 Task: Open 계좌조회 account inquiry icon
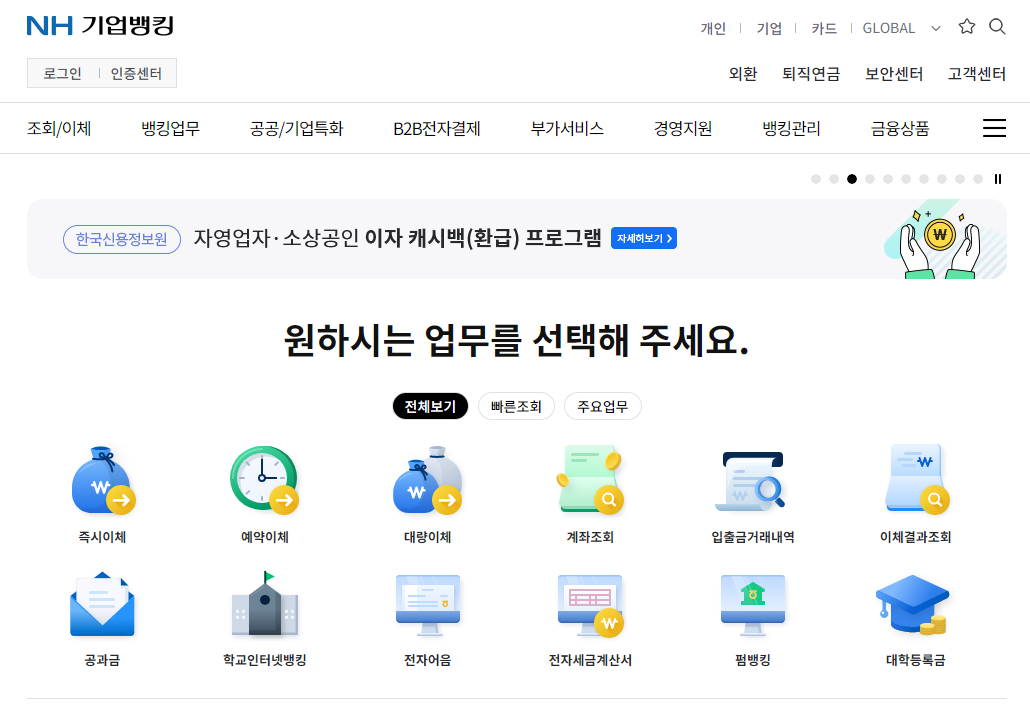pyautogui.click(x=589, y=479)
